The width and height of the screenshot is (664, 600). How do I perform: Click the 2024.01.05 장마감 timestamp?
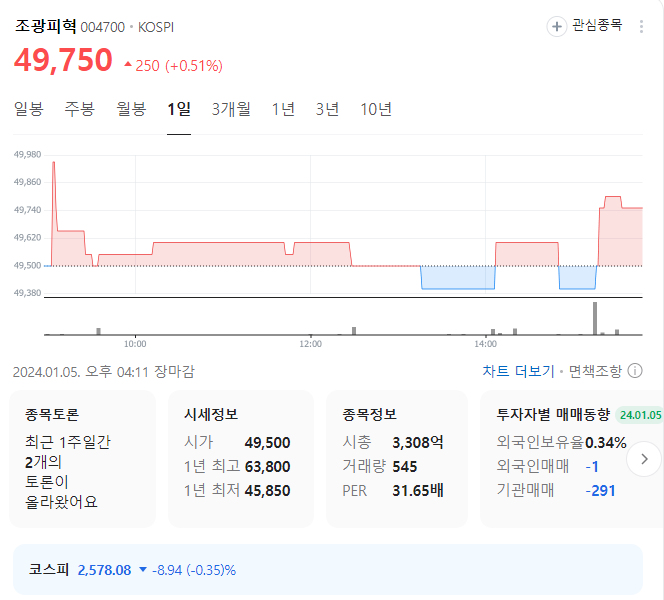(x=104, y=372)
